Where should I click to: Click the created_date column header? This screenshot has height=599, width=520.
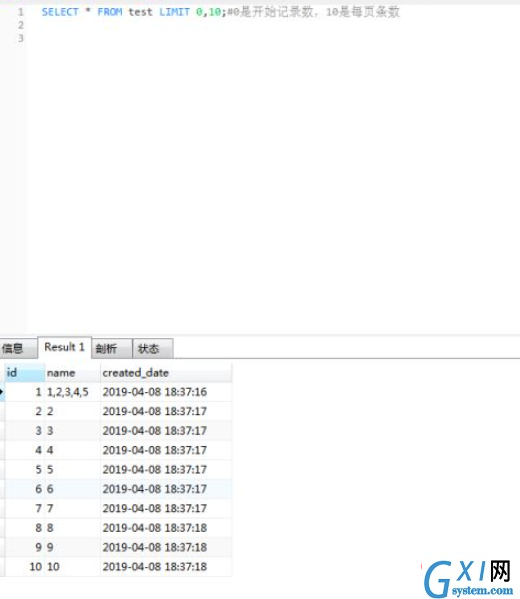click(166, 373)
